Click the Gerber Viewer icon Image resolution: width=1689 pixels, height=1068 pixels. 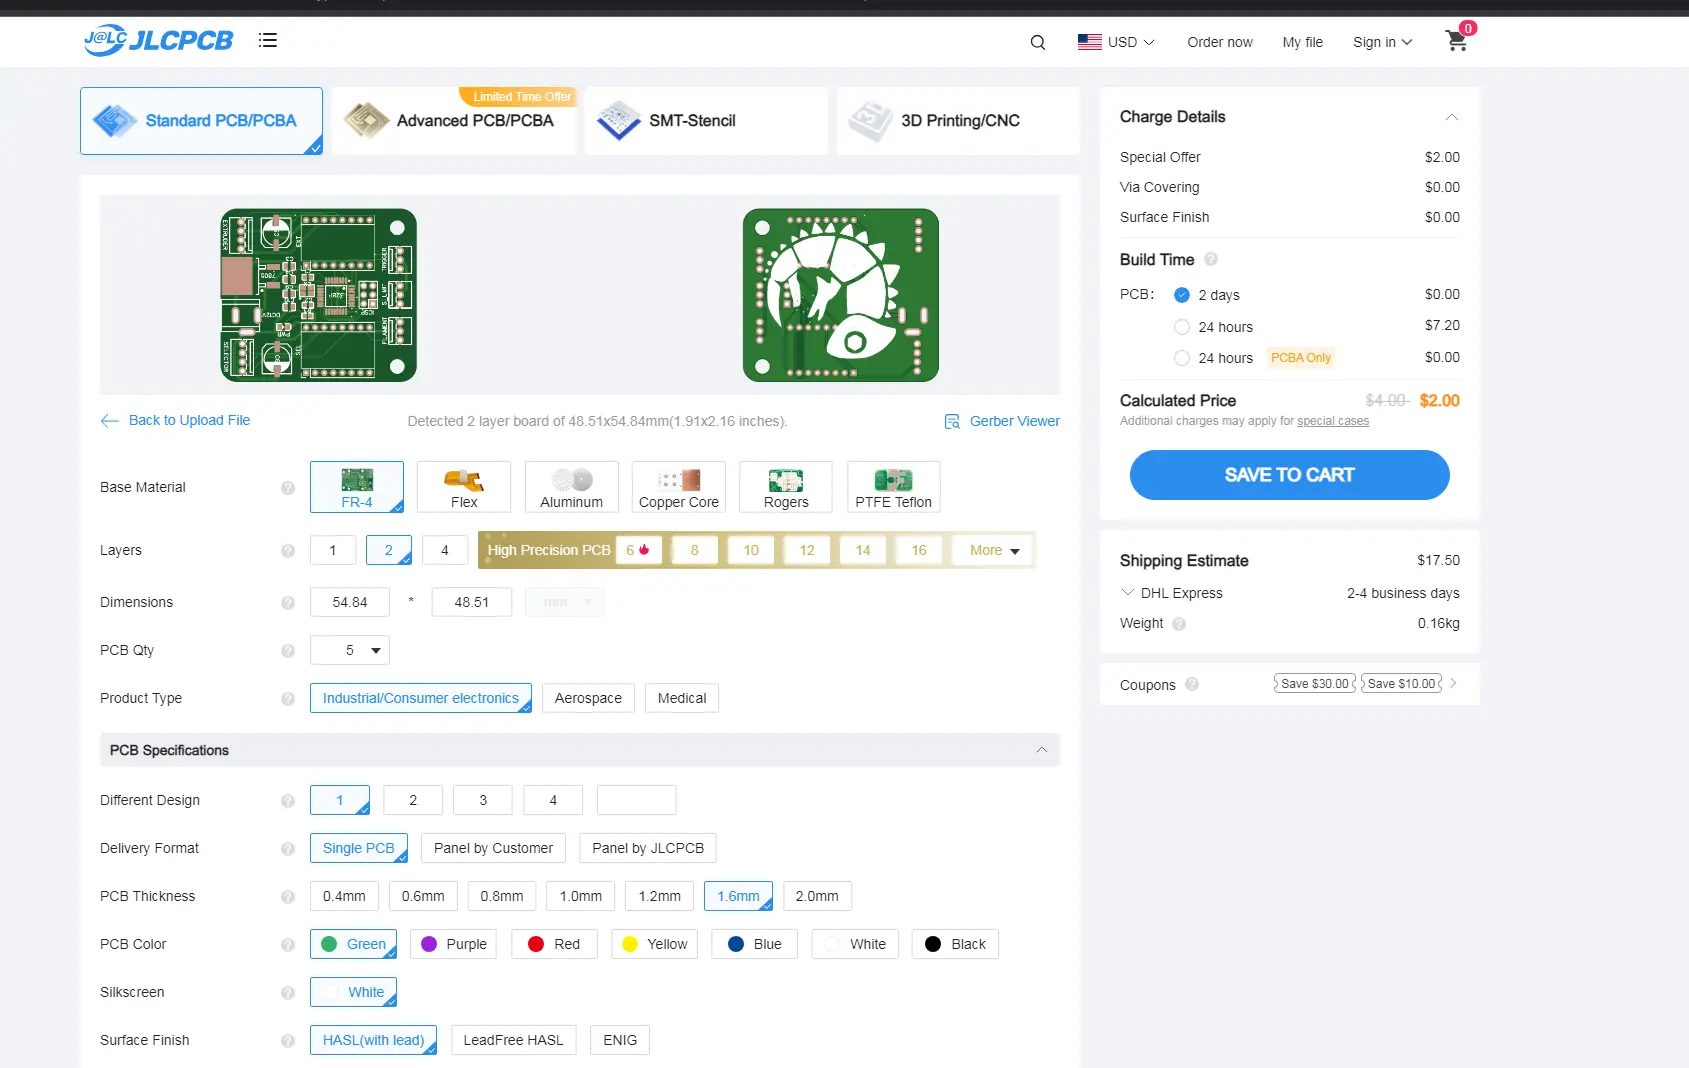(x=952, y=422)
